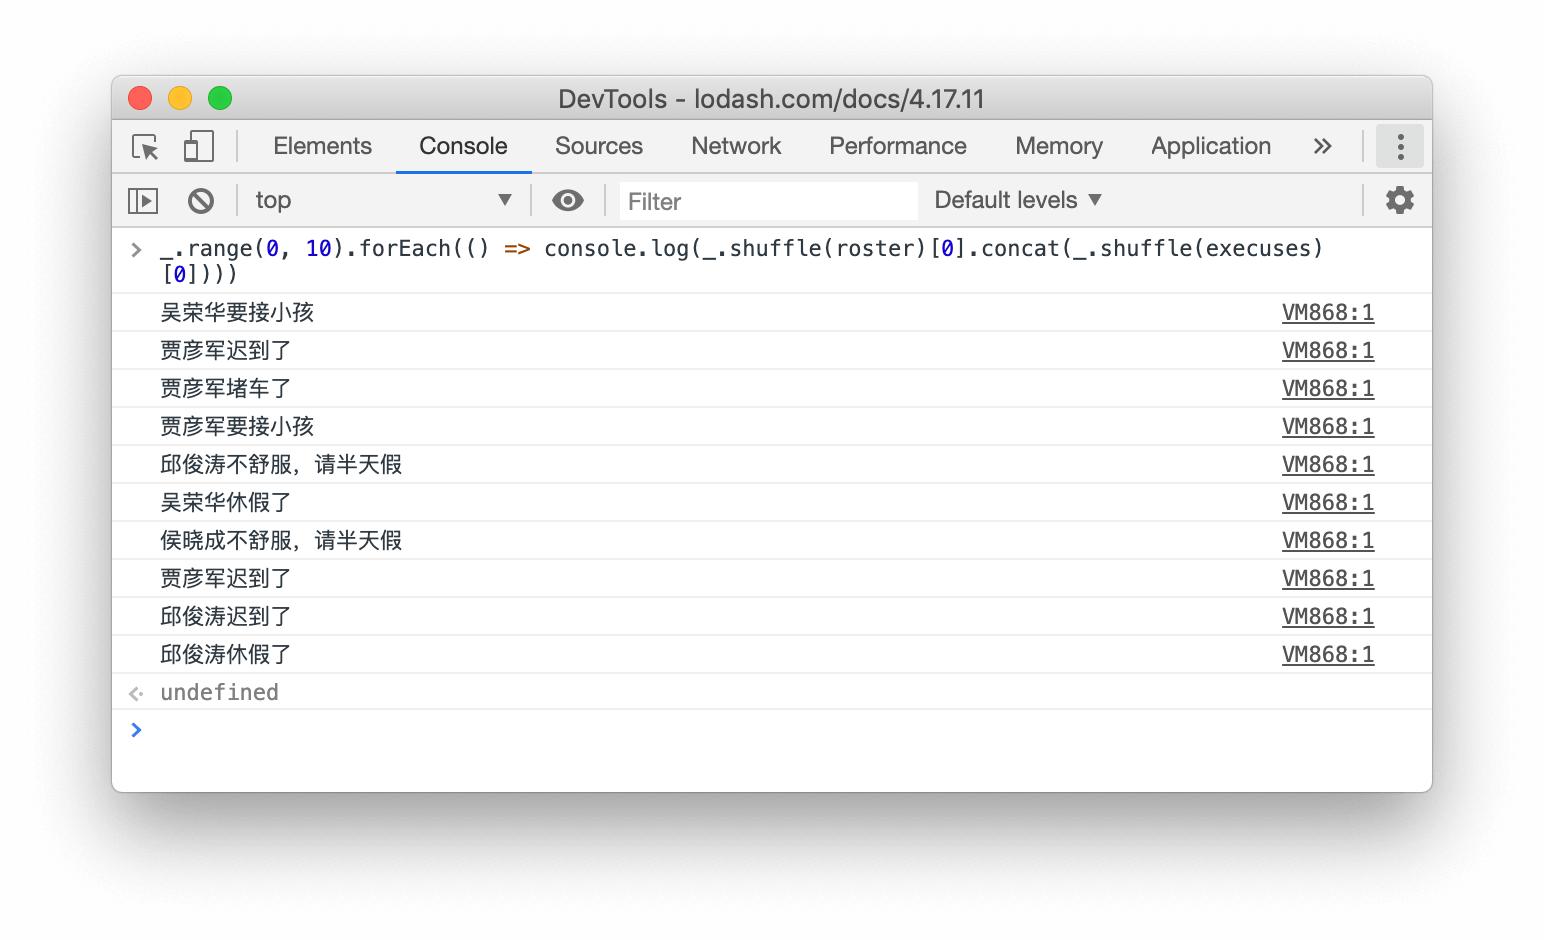Image resolution: width=1544 pixels, height=940 pixels.
Task: Focus the Filter input field
Action: (x=768, y=201)
